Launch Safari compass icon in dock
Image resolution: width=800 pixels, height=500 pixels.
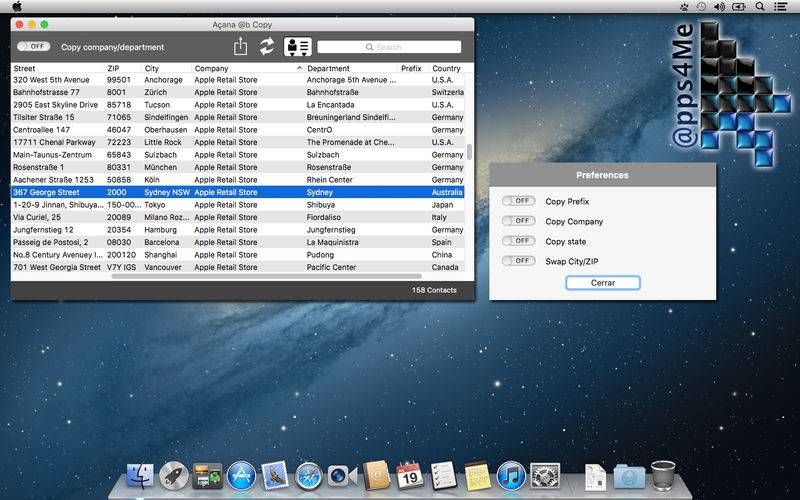click(309, 477)
